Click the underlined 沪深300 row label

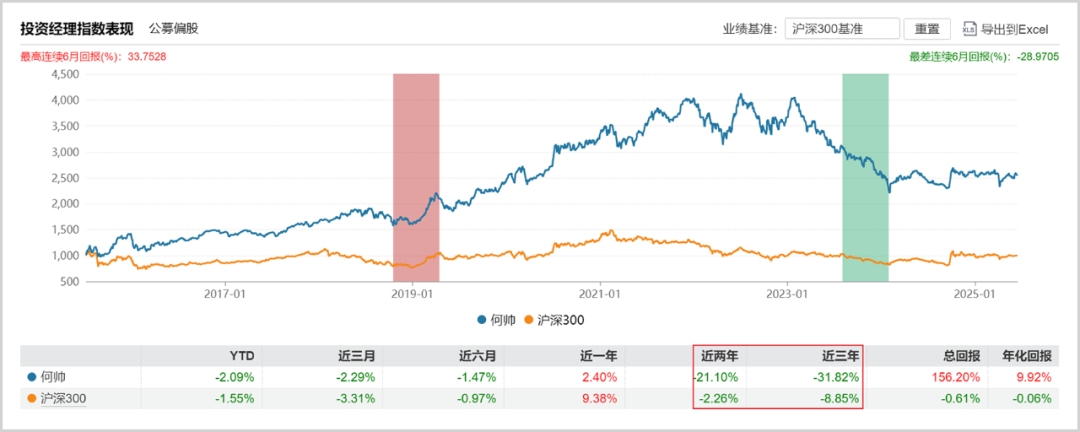[63, 398]
